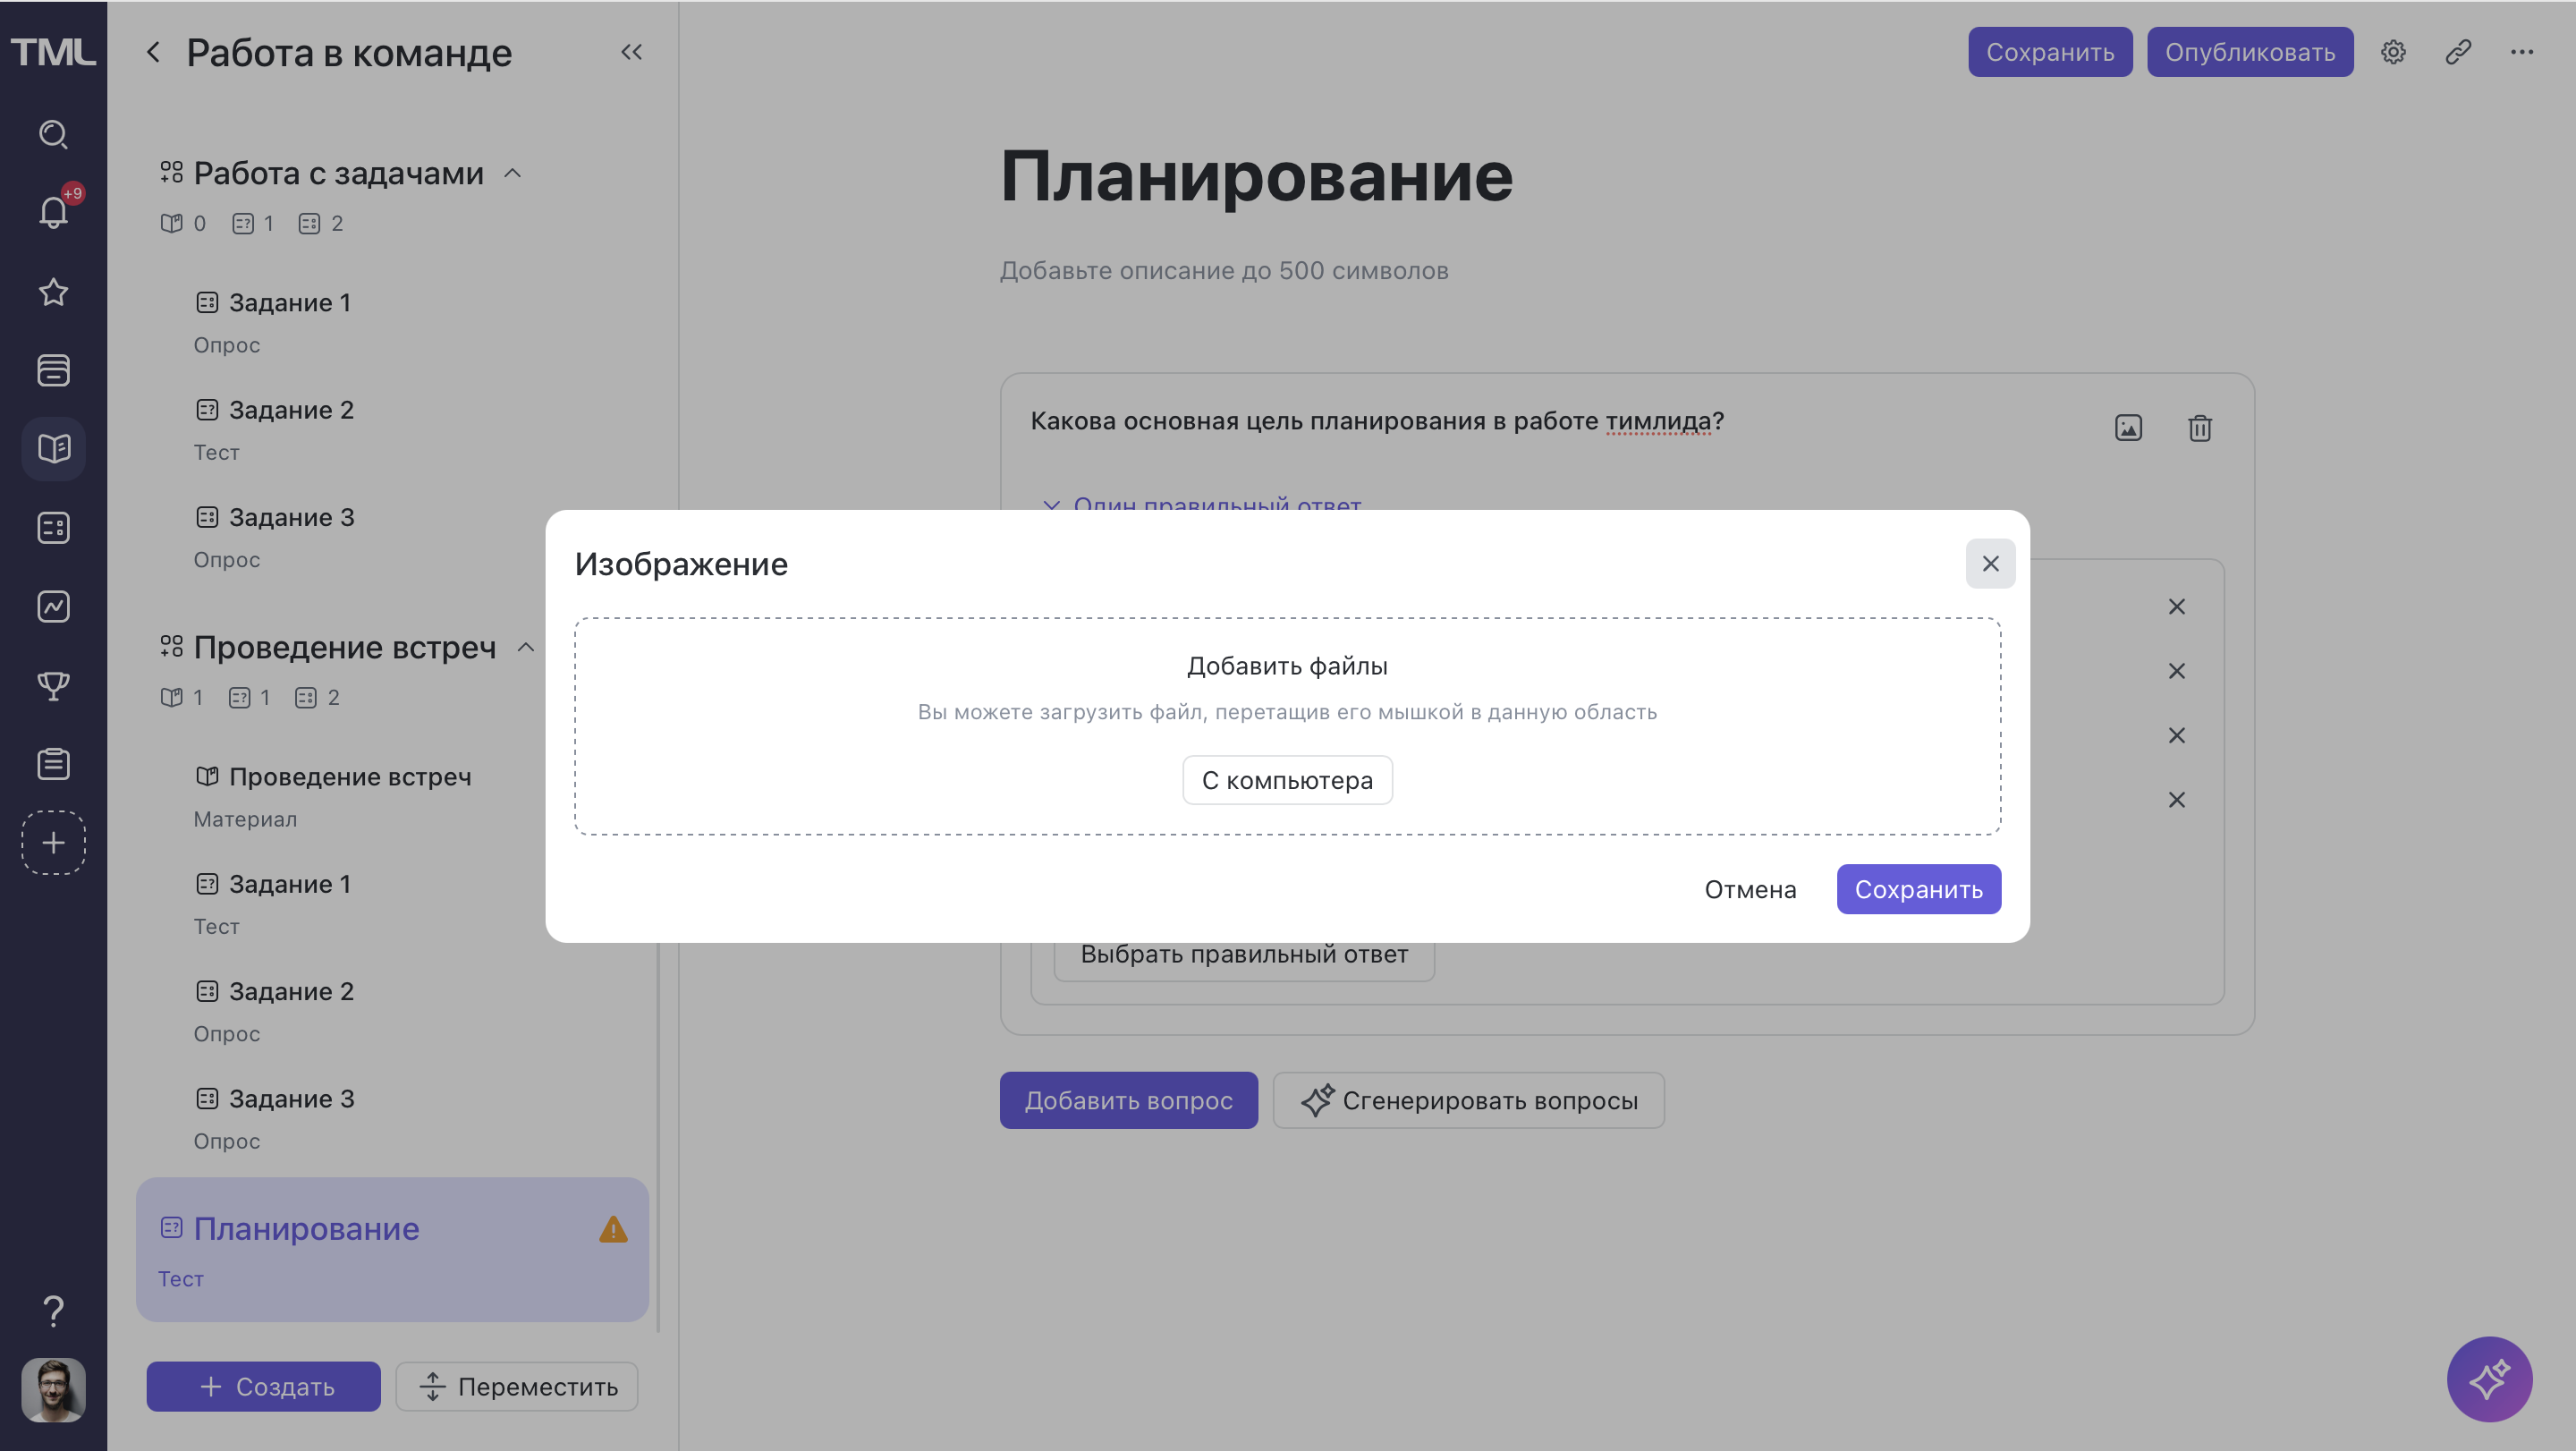Collapse the Проведение встреч section

tap(526, 648)
